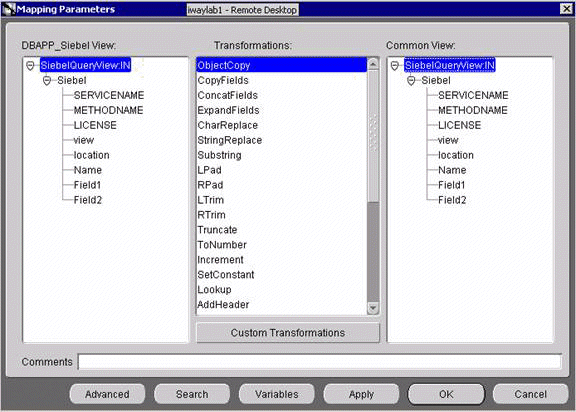Choose ObjectCopy transformation
The height and width of the screenshot is (412, 576).
click(281, 65)
